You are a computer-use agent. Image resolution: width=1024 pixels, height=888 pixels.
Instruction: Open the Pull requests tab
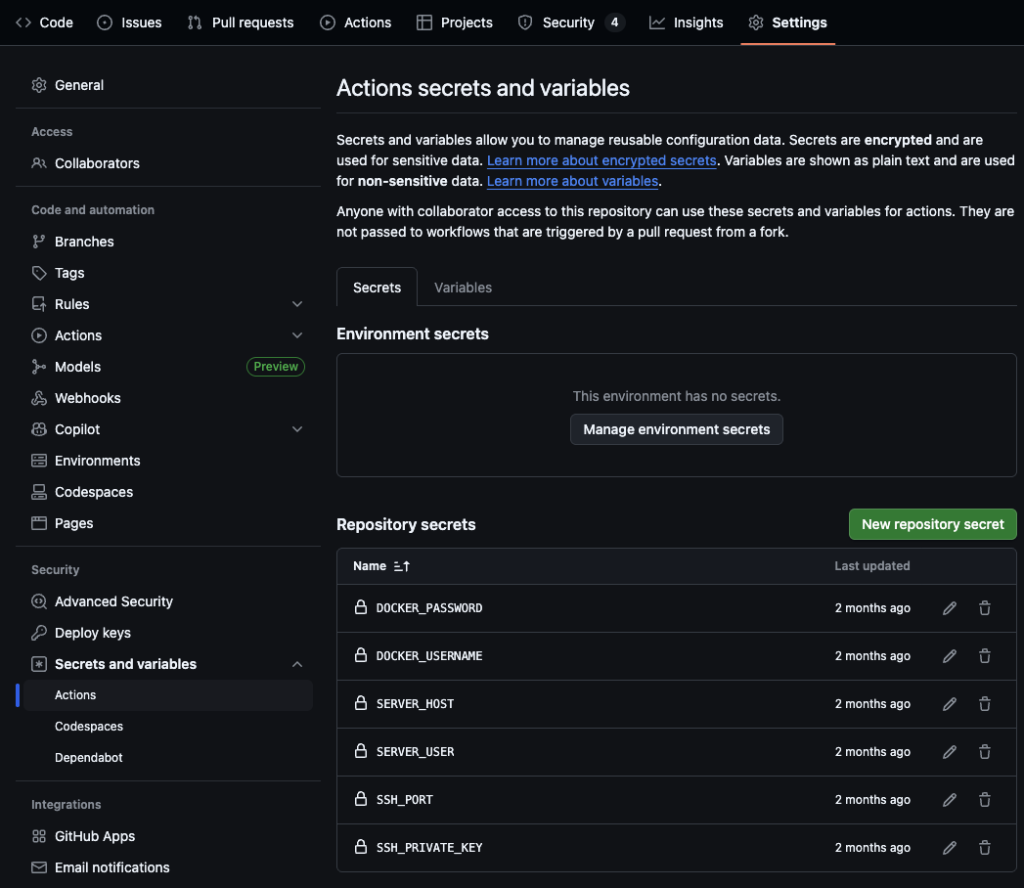tap(240, 23)
